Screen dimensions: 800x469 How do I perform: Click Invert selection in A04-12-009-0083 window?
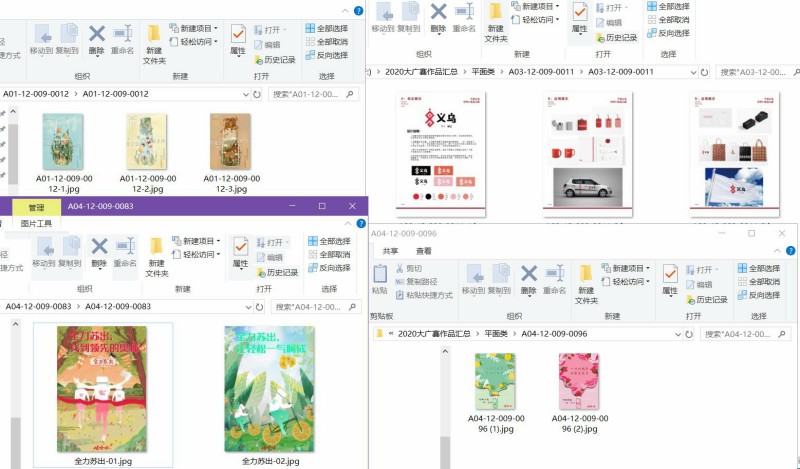coord(329,267)
